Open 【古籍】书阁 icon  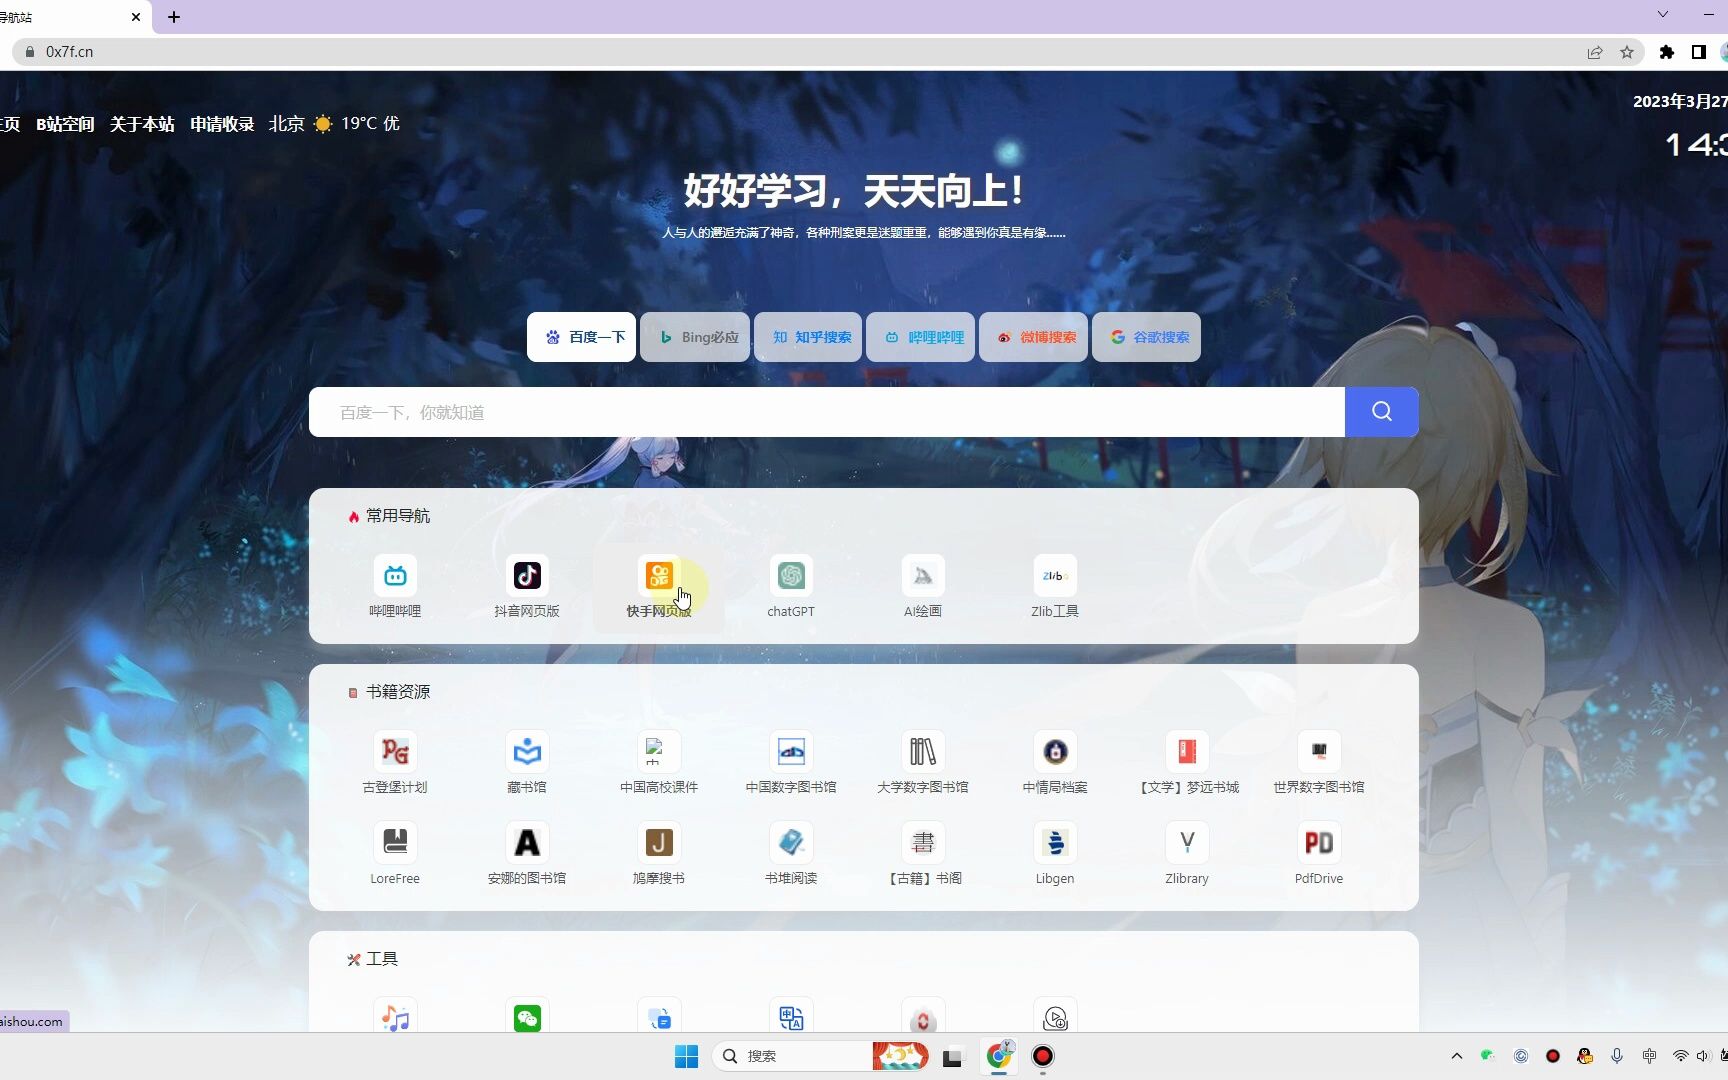923,843
